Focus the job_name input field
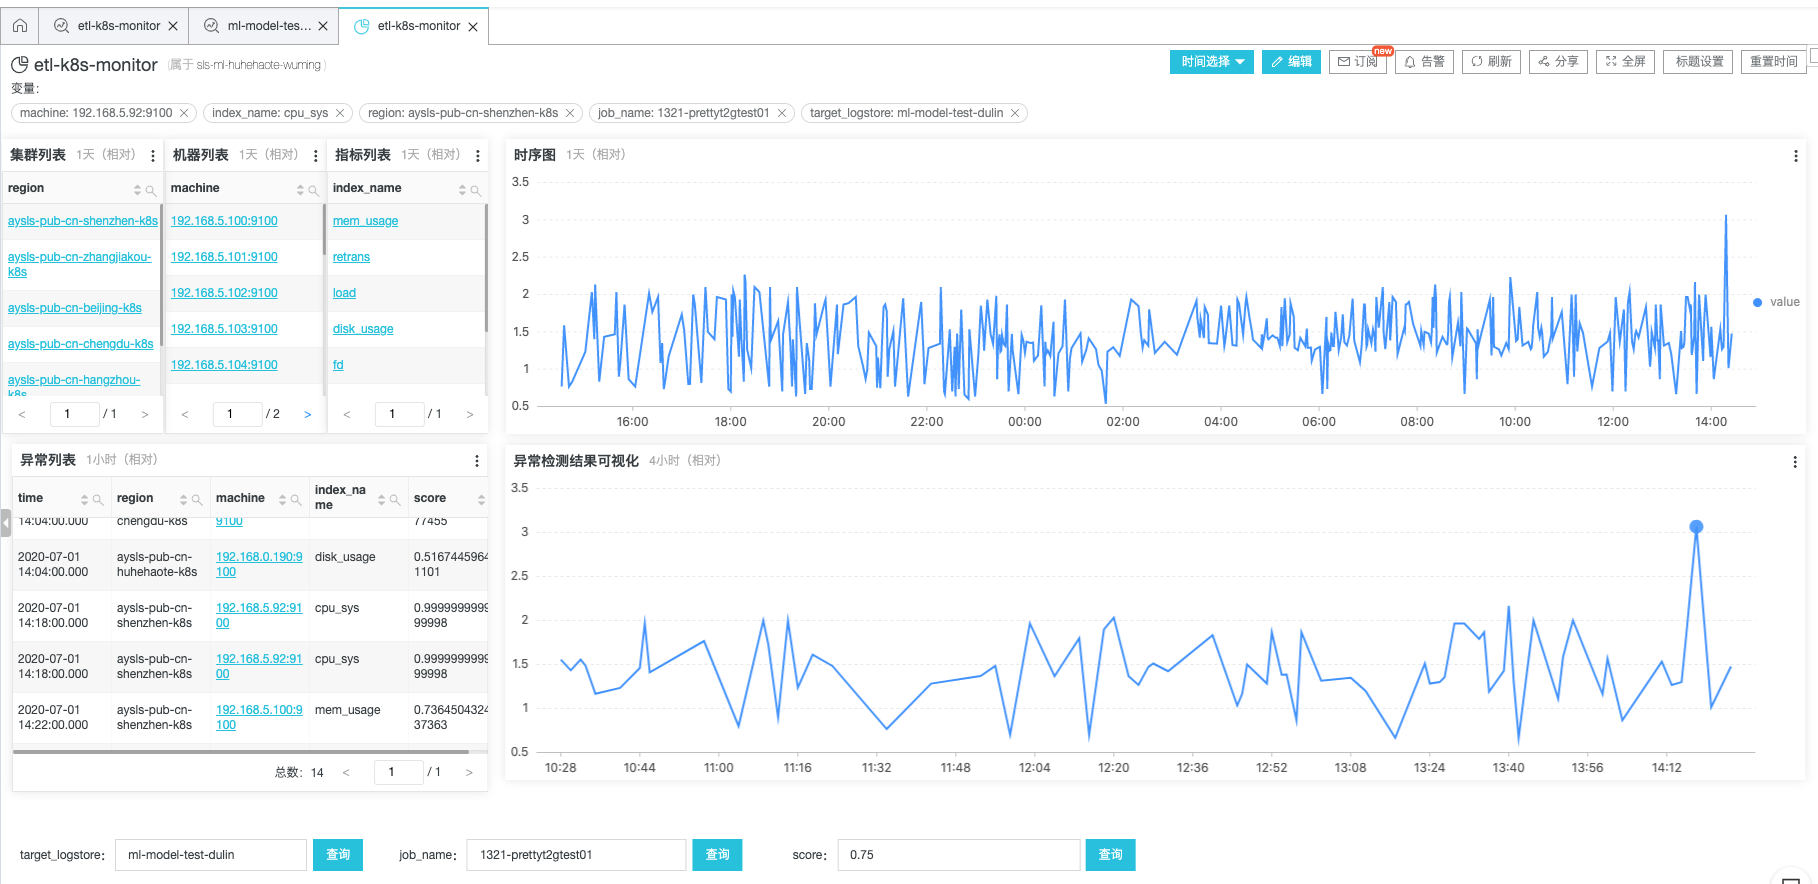This screenshot has width=1818, height=884. pyautogui.click(x=576, y=855)
